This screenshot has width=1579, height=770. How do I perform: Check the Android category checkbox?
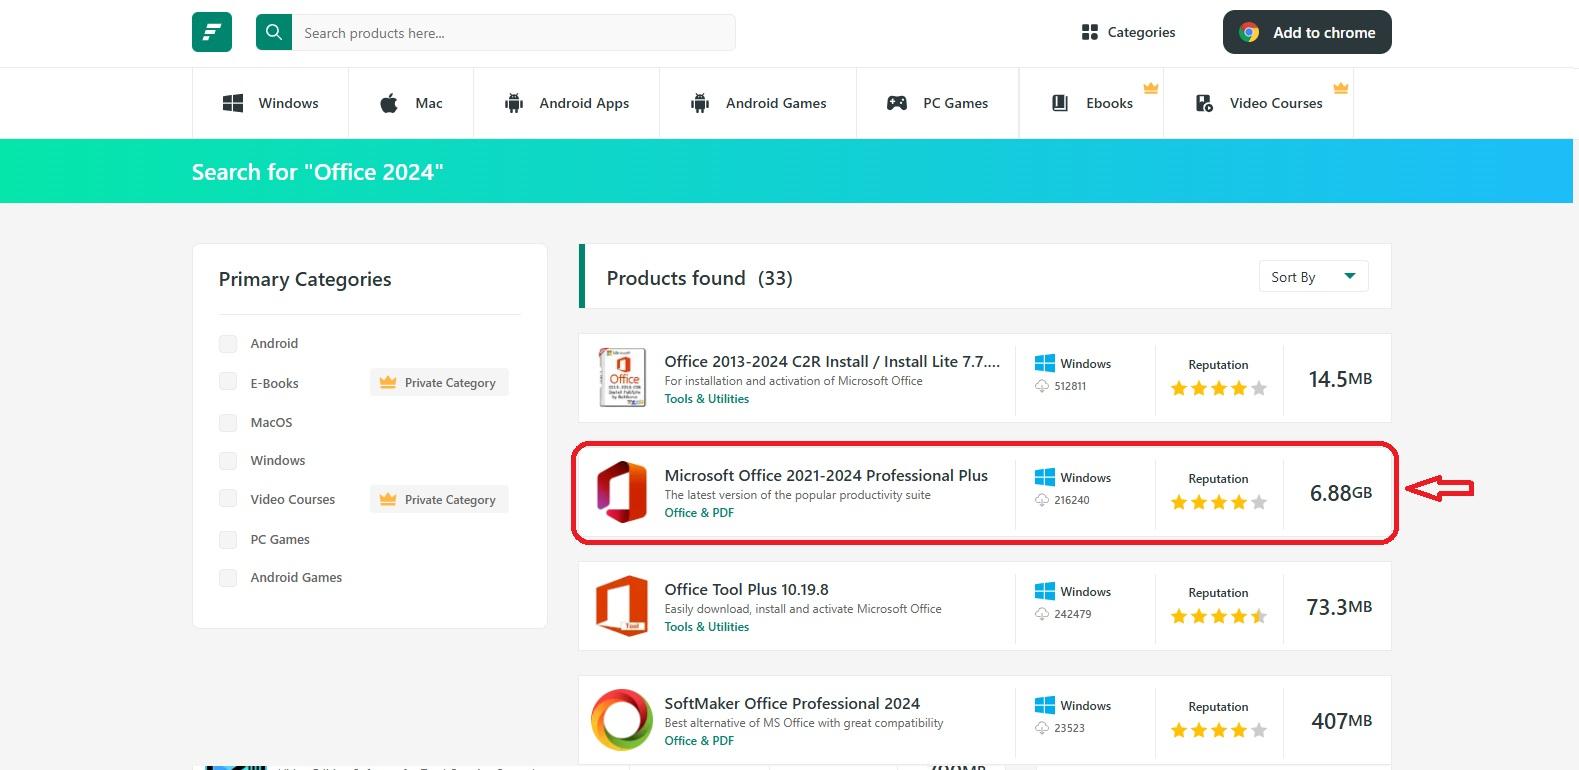[228, 343]
